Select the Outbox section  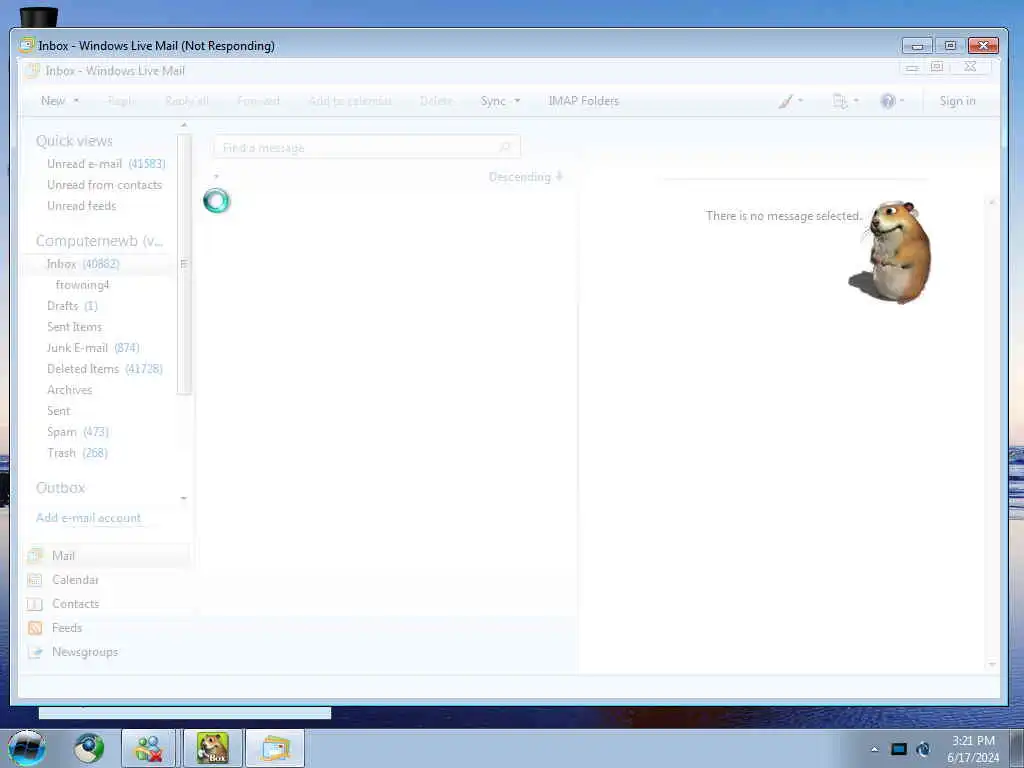pyautogui.click(x=60, y=488)
